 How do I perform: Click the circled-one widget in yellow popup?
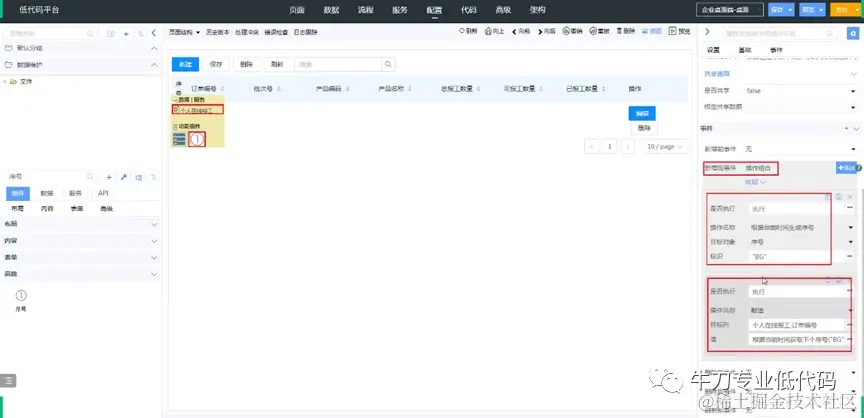click(x=197, y=139)
